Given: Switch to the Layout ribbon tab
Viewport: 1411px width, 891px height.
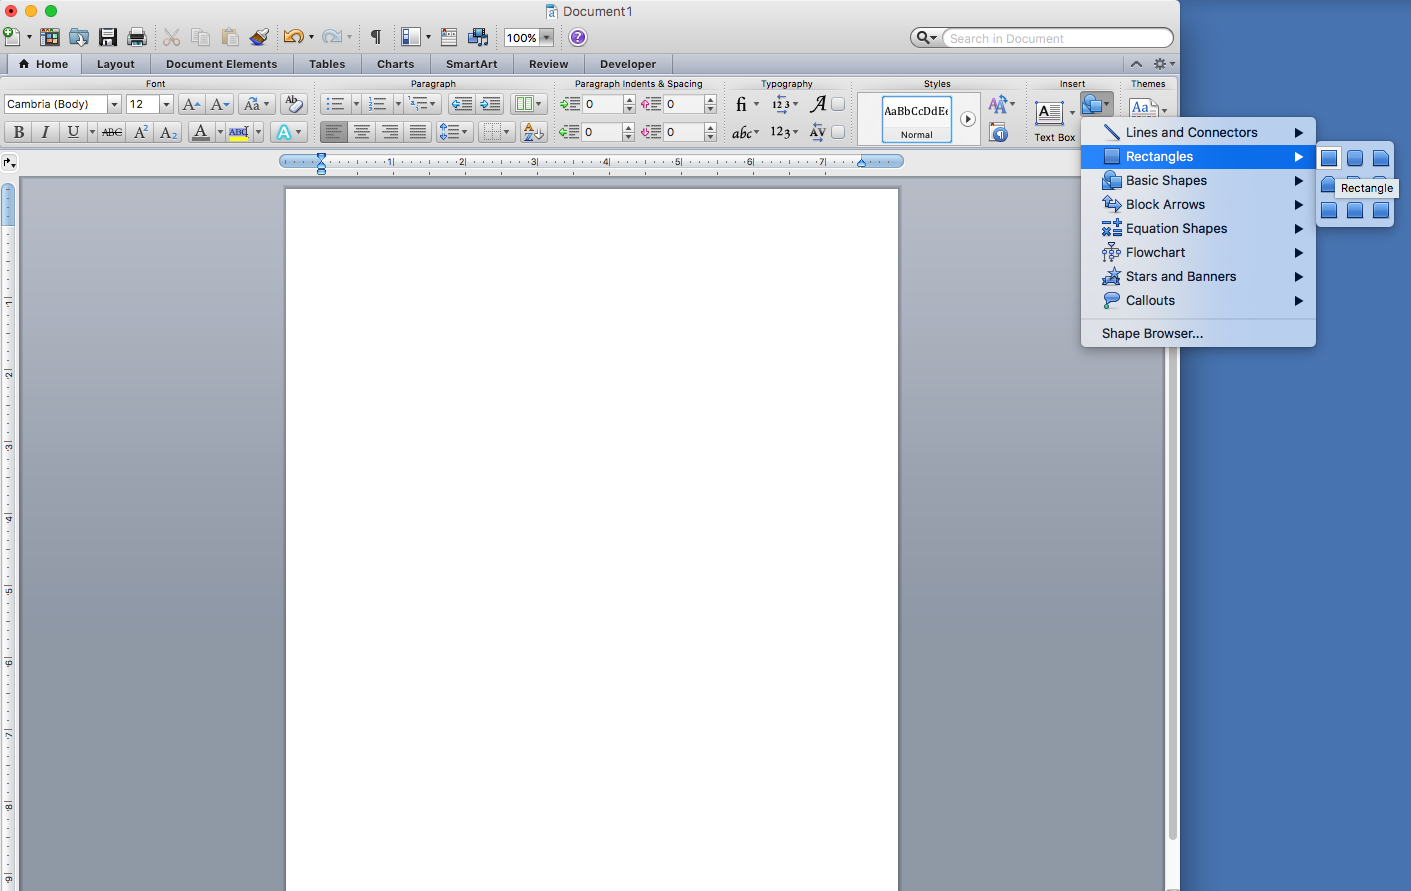Looking at the screenshot, I should (116, 64).
